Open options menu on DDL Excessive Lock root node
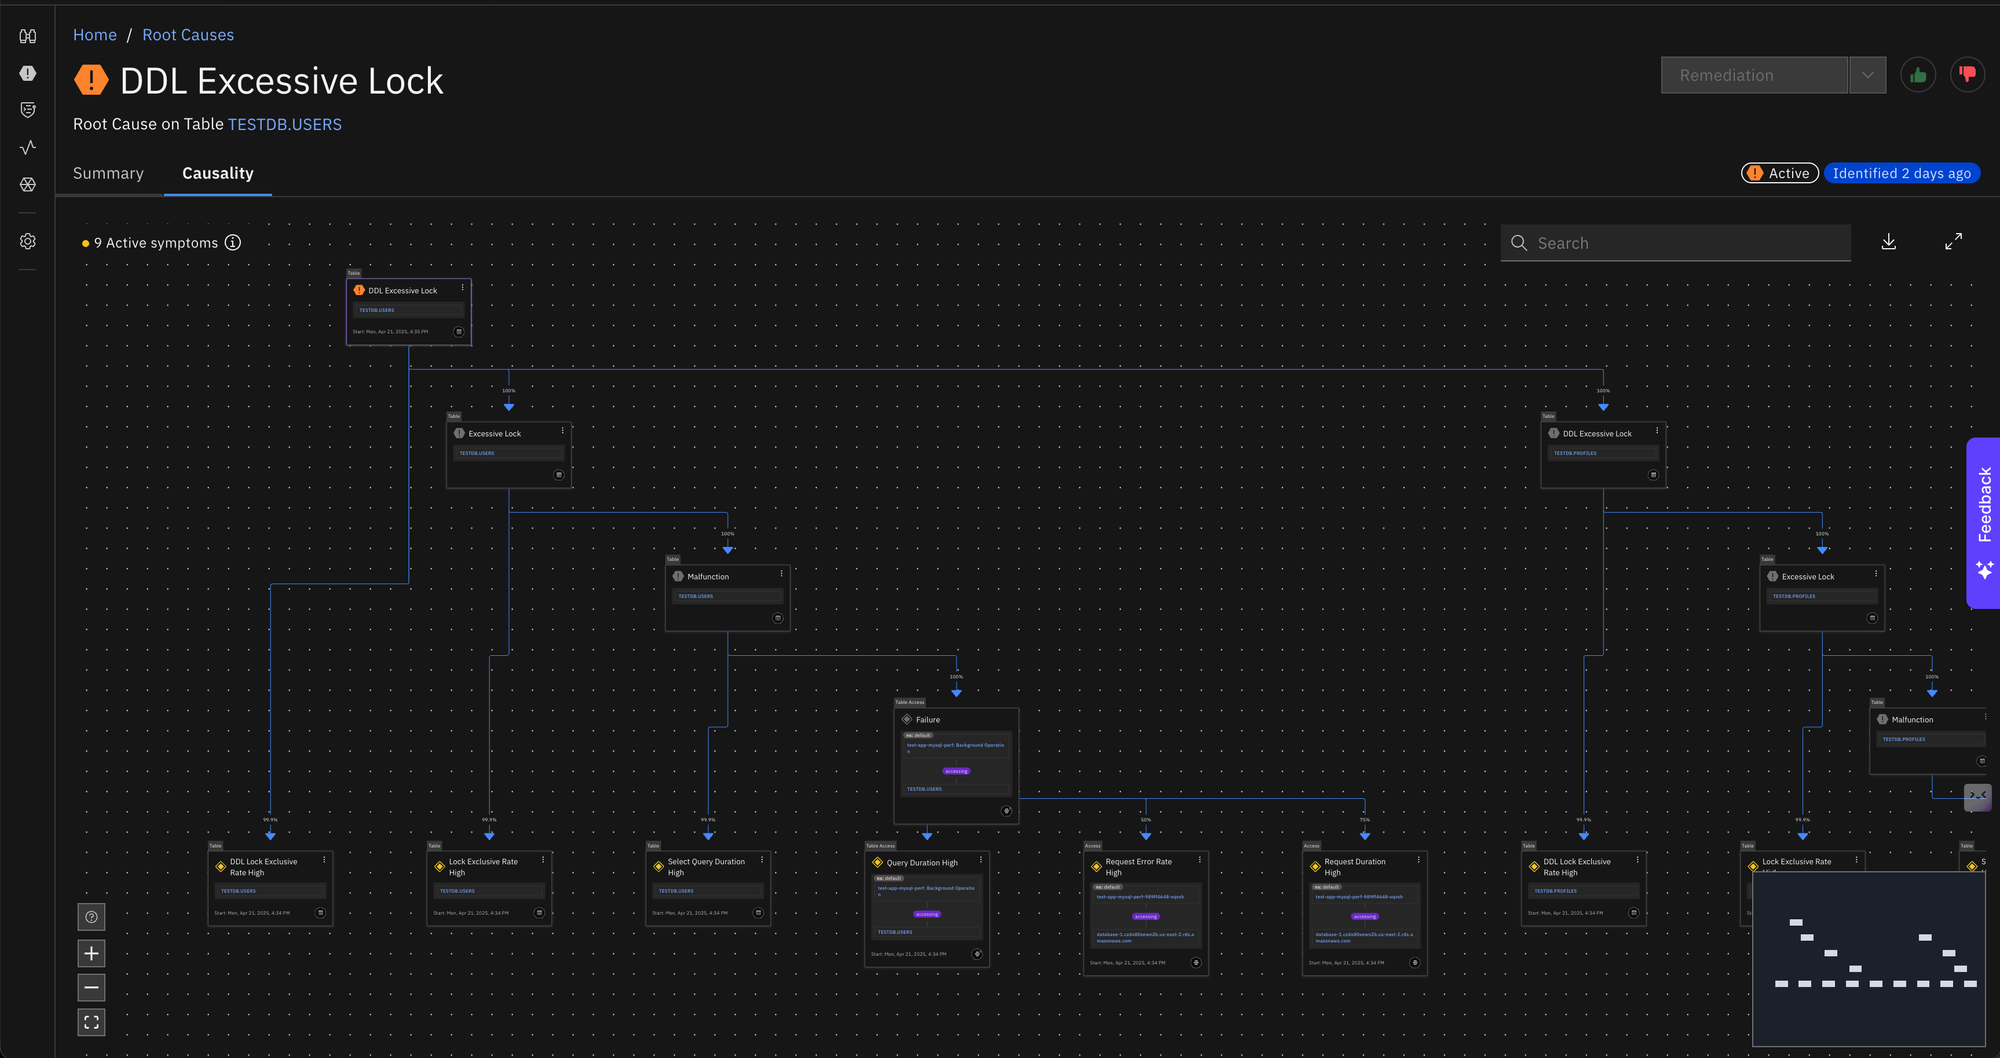Screen dimensions: 2000x1058 coord(462,288)
